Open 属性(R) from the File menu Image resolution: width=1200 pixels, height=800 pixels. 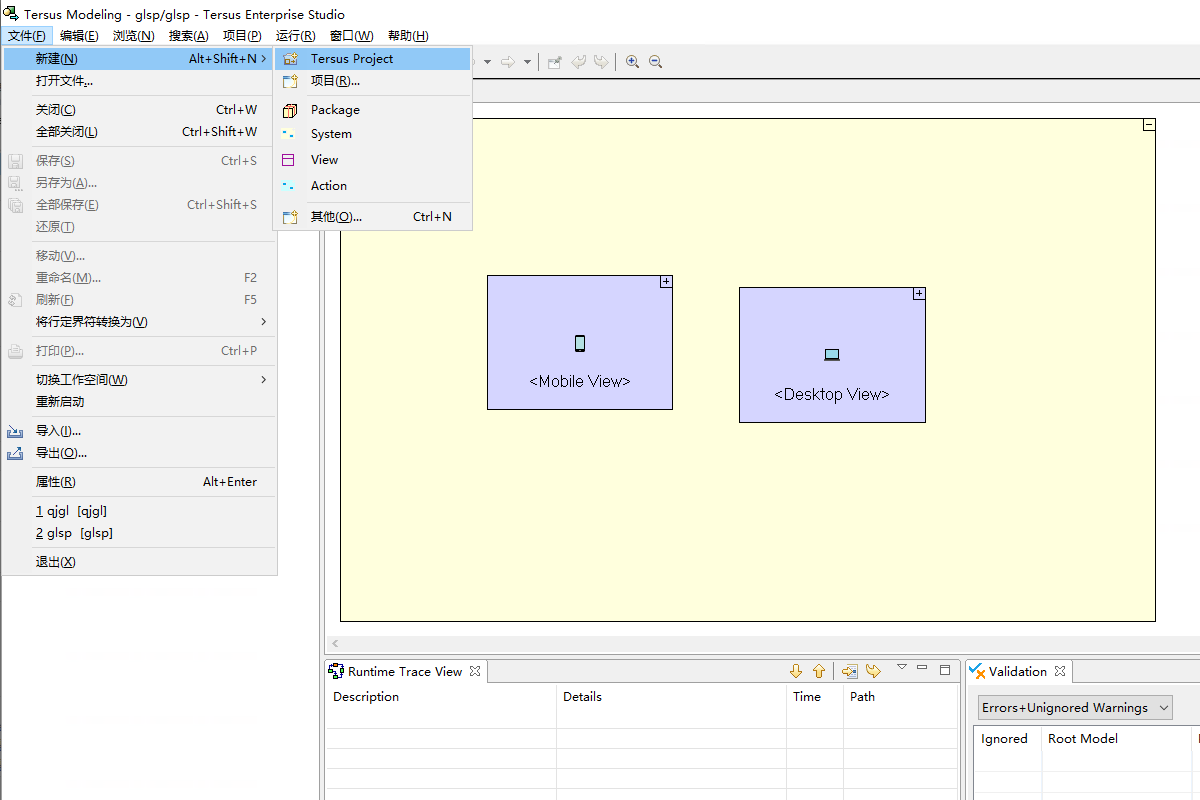pos(139,482)
